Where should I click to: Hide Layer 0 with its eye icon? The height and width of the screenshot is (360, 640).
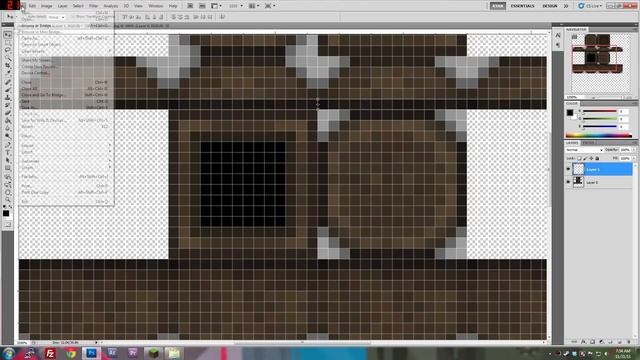pyautogui.click(x=568, y=182)
